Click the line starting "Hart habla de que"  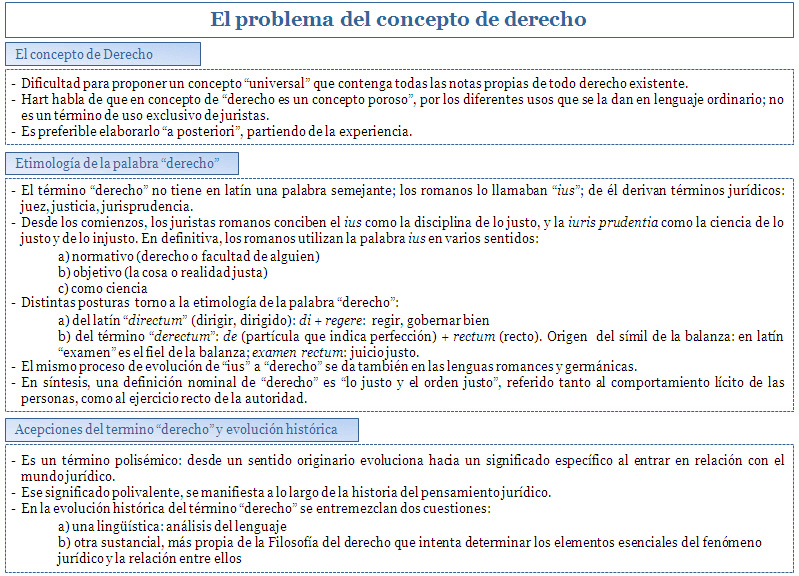pyautogui.click(x=400, y=100)
